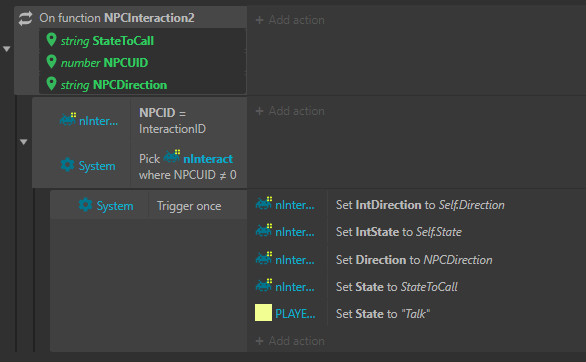Viewport: 586px width, 362px height.
Task: Select the Set Direction to NPCDirection action
Action: coord(414,260)
